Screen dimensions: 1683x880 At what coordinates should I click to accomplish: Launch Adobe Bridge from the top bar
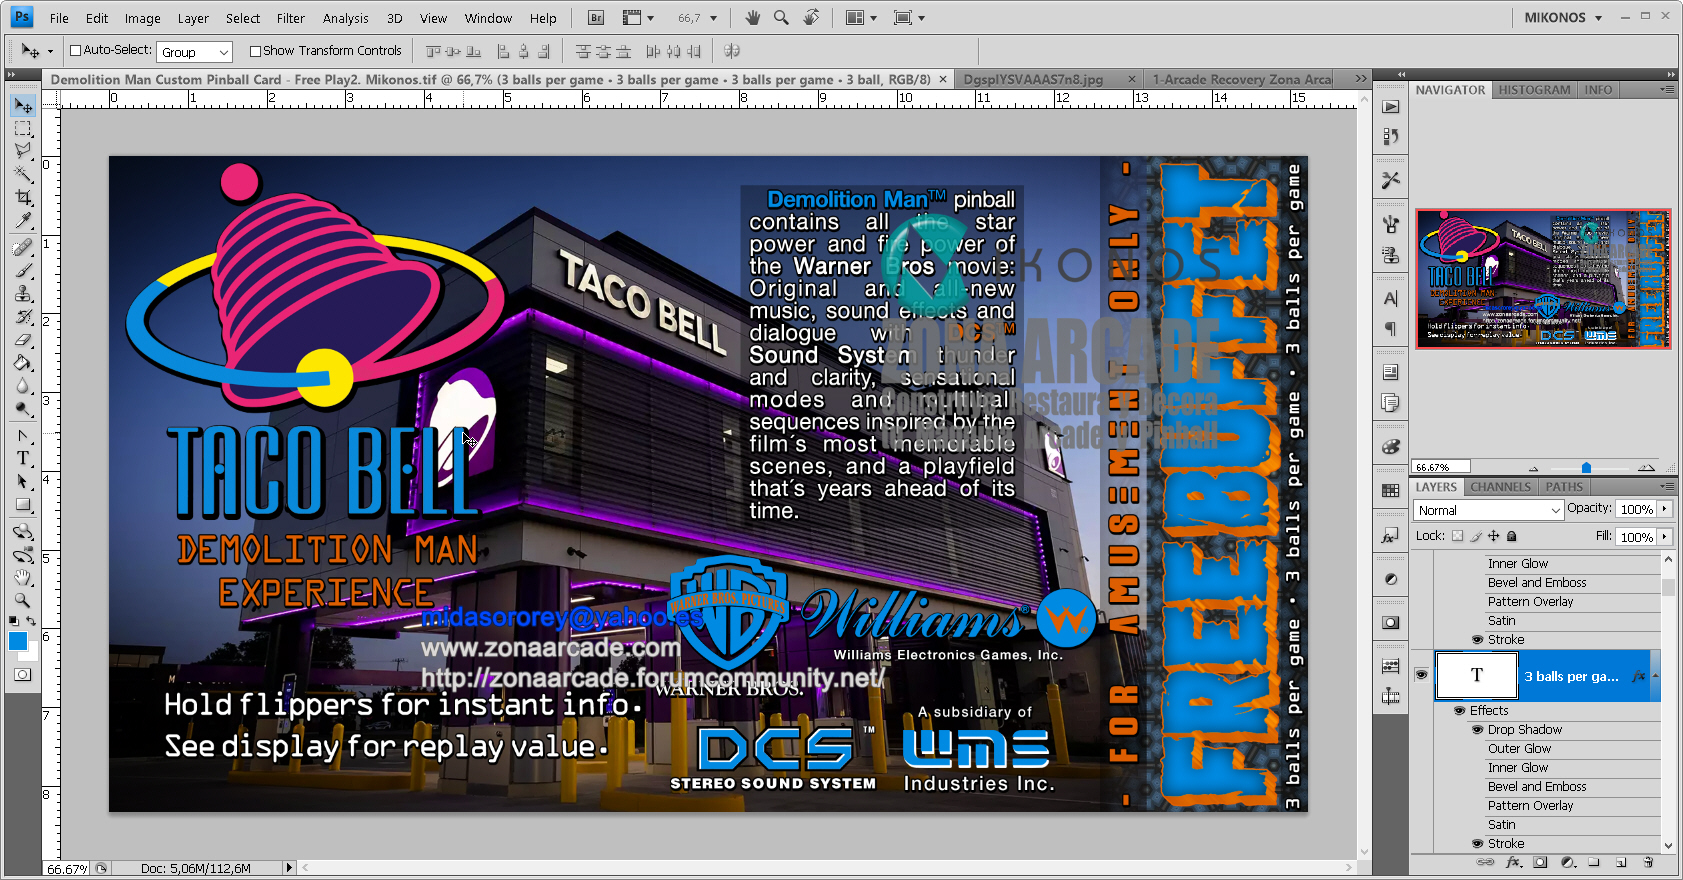596,18
